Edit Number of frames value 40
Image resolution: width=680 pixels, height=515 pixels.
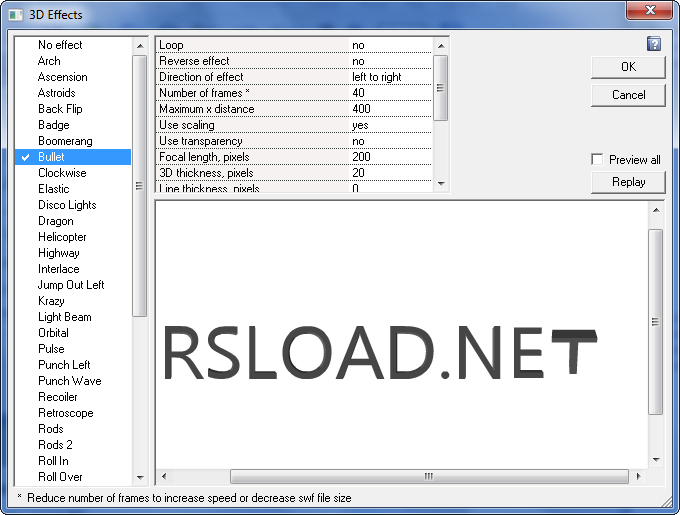390,93
